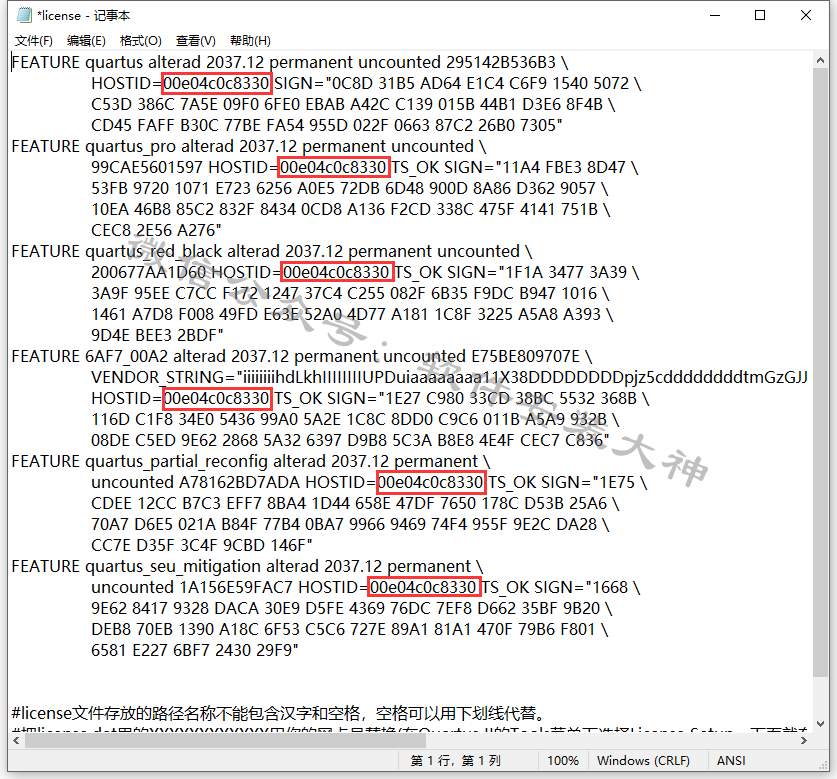Click the vertical scrollbar thumb
The width and height of the screenshot is (837, 779).
[820, 372]
